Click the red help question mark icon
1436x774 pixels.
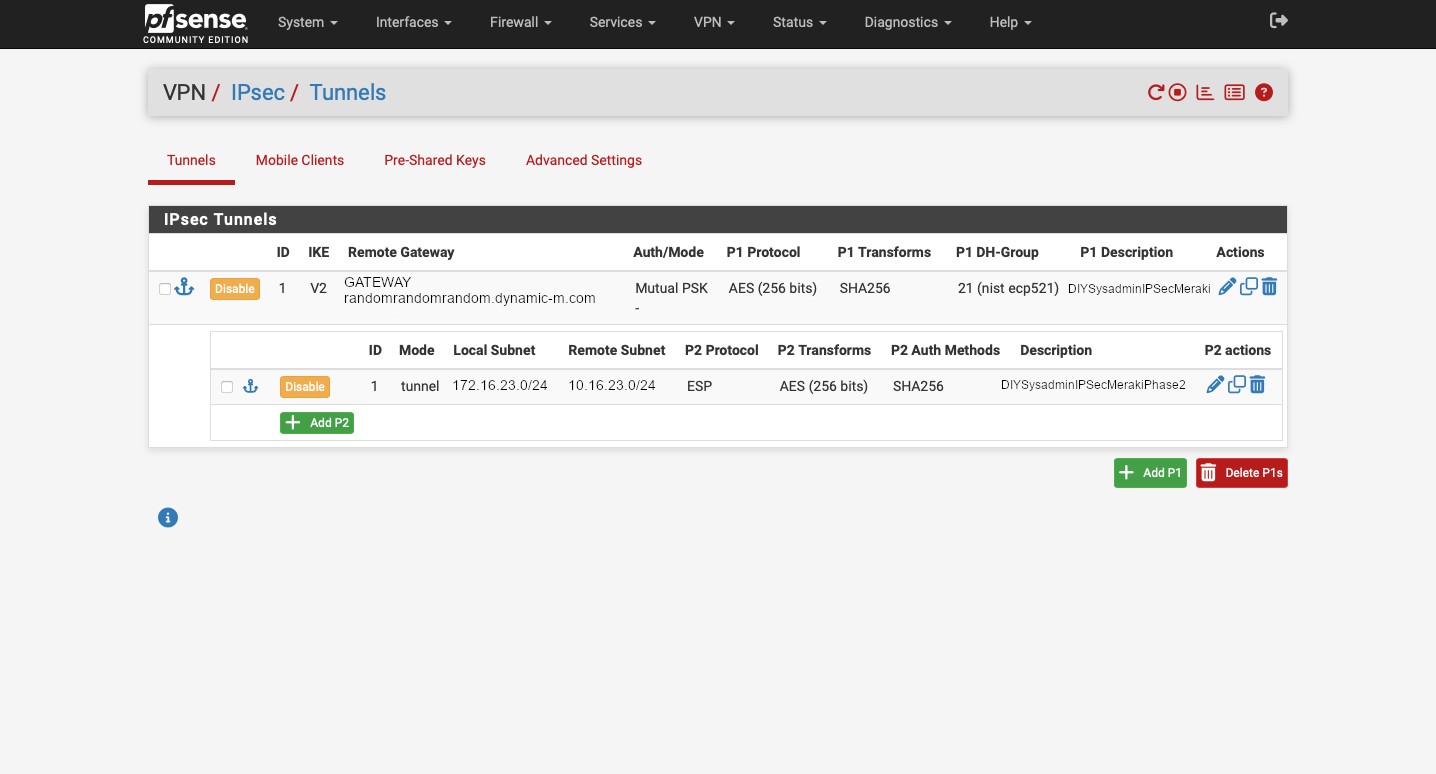(1264, 93)
